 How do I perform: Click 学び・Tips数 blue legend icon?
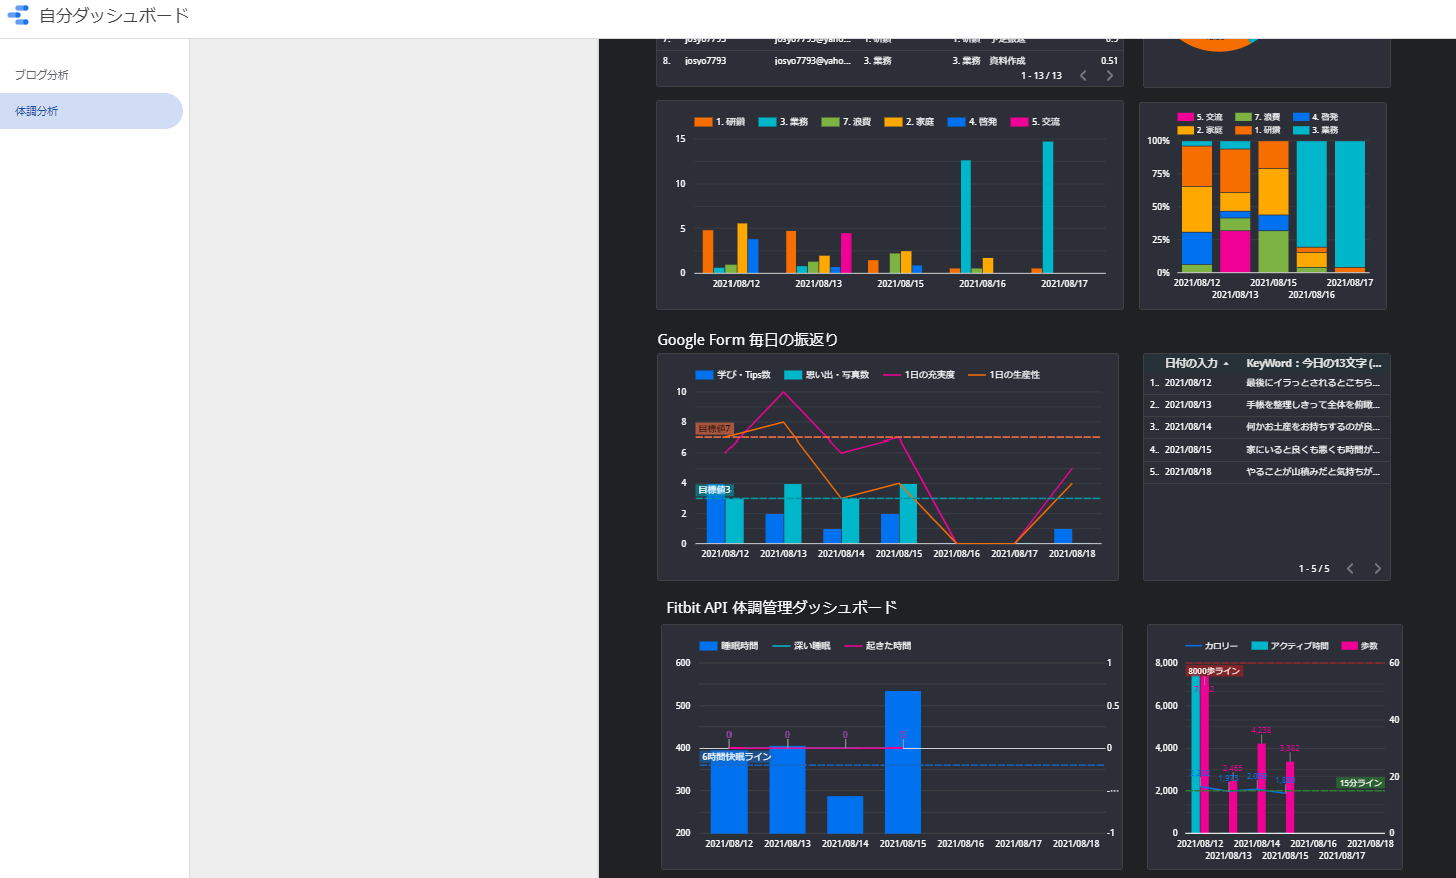coord(704,375)
